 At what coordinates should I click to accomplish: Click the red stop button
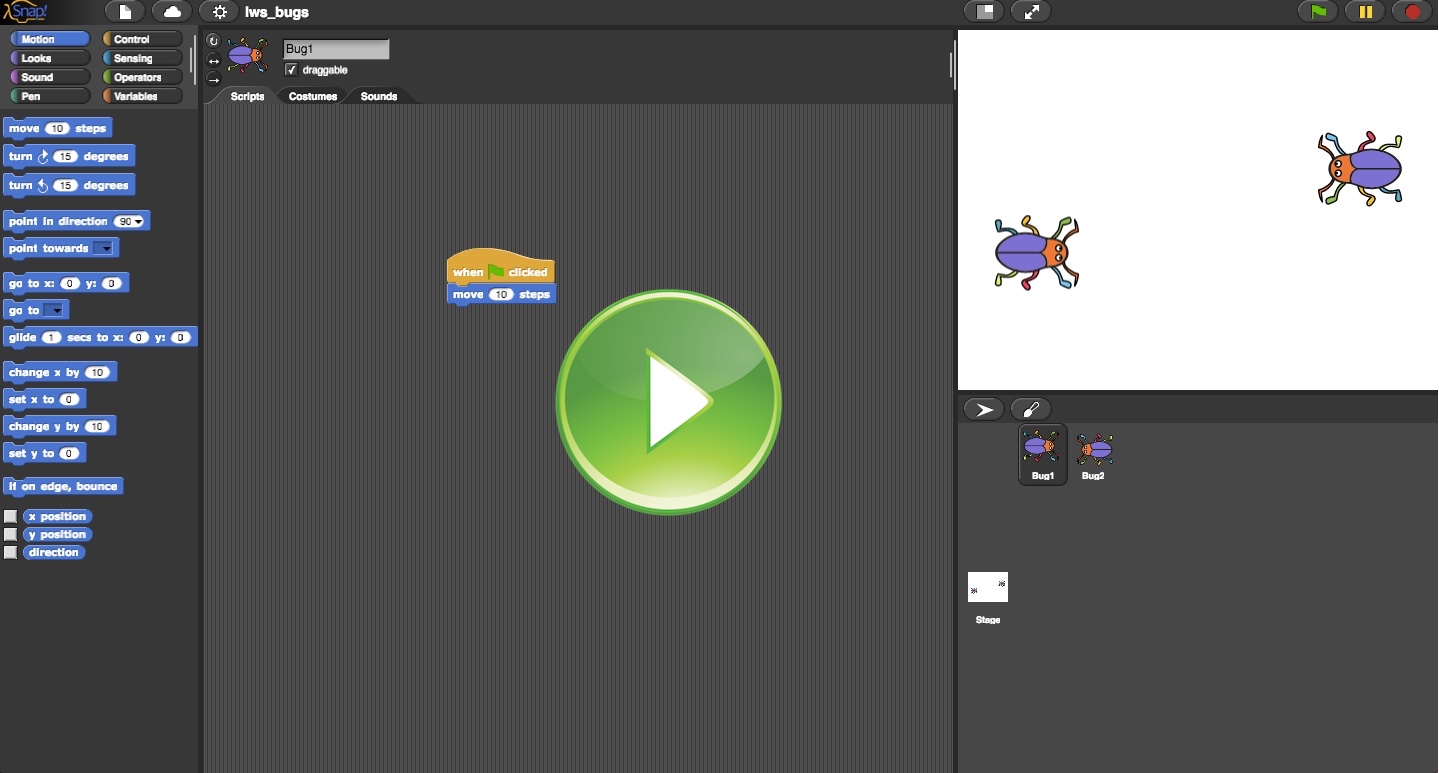pos(1412,12)
